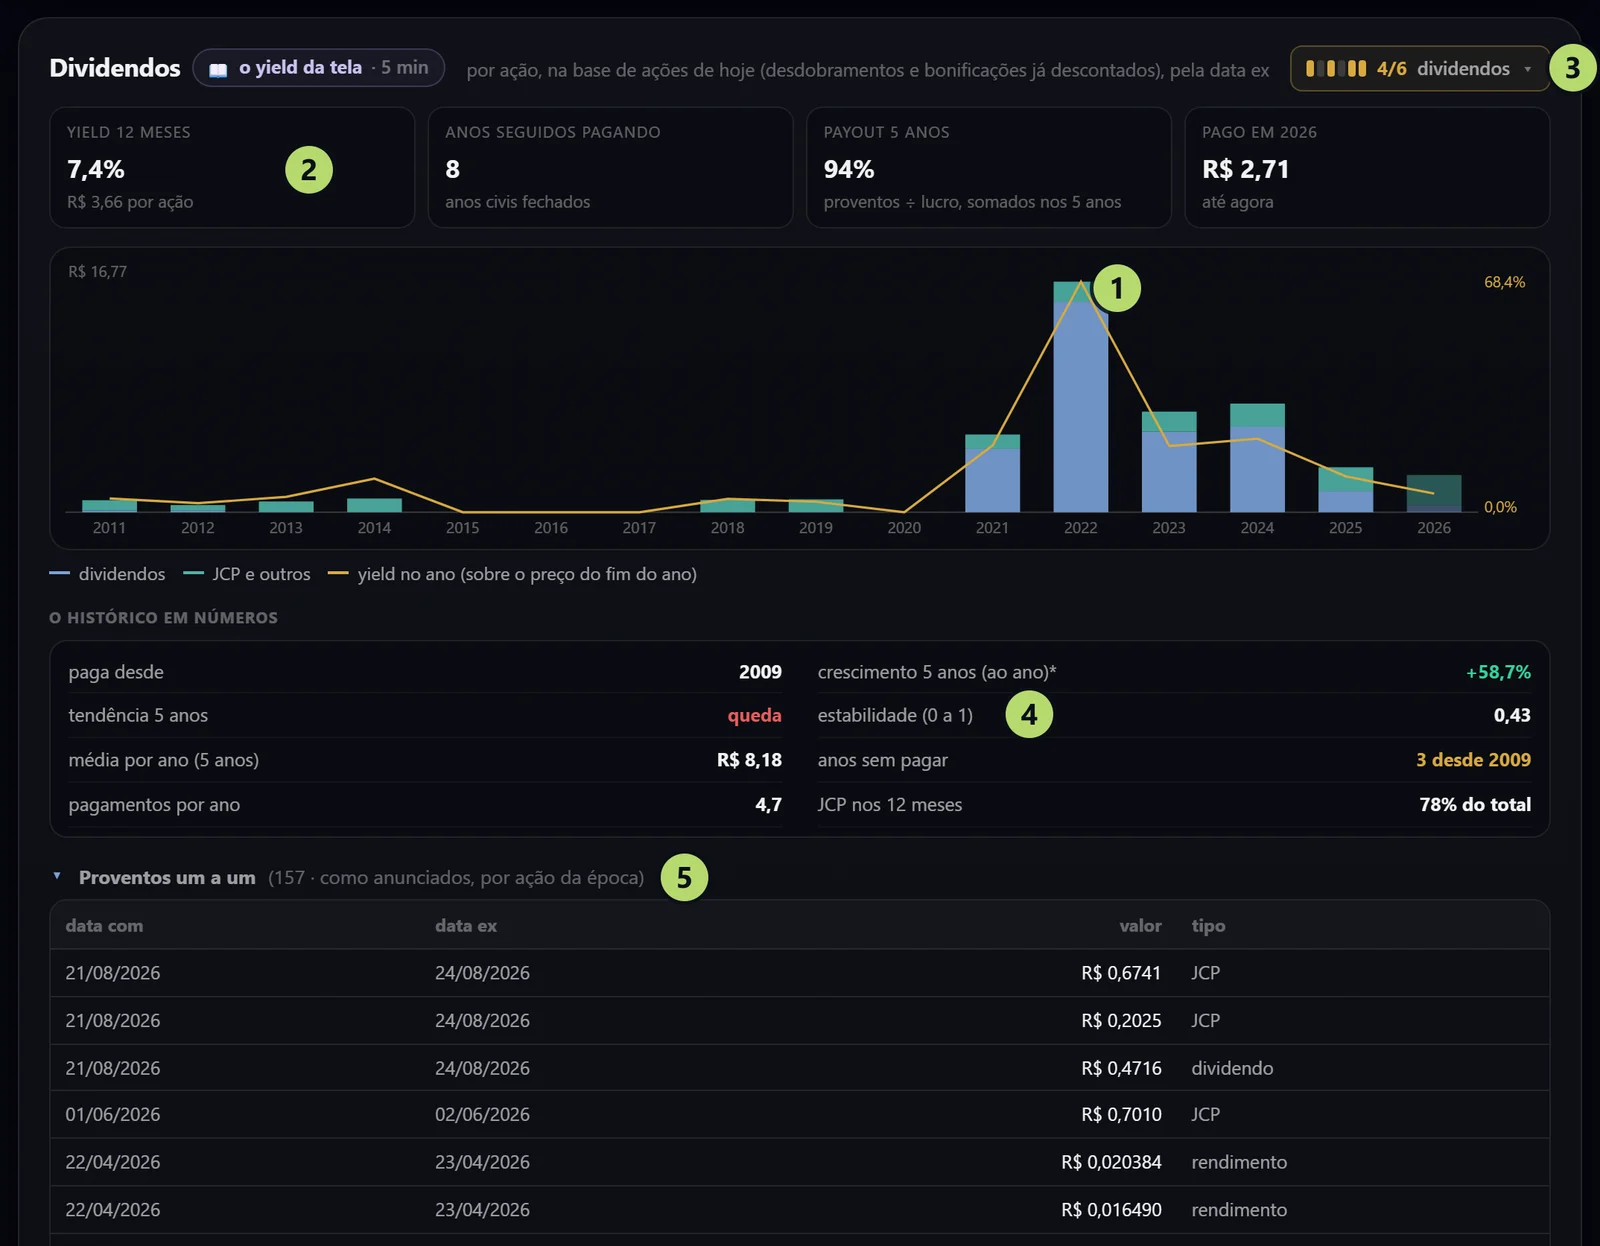
Task: Collapse the Proventos um a um section triangle
Action: pyautogui.click(x=57, y=876)
